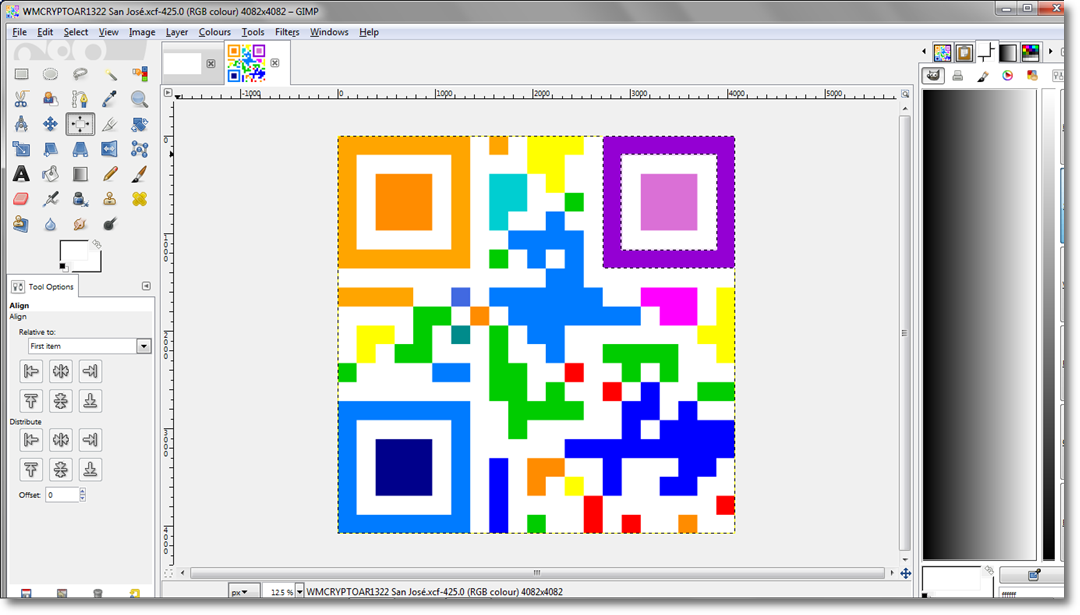Select the Shear tool

[x=50, y=149]
